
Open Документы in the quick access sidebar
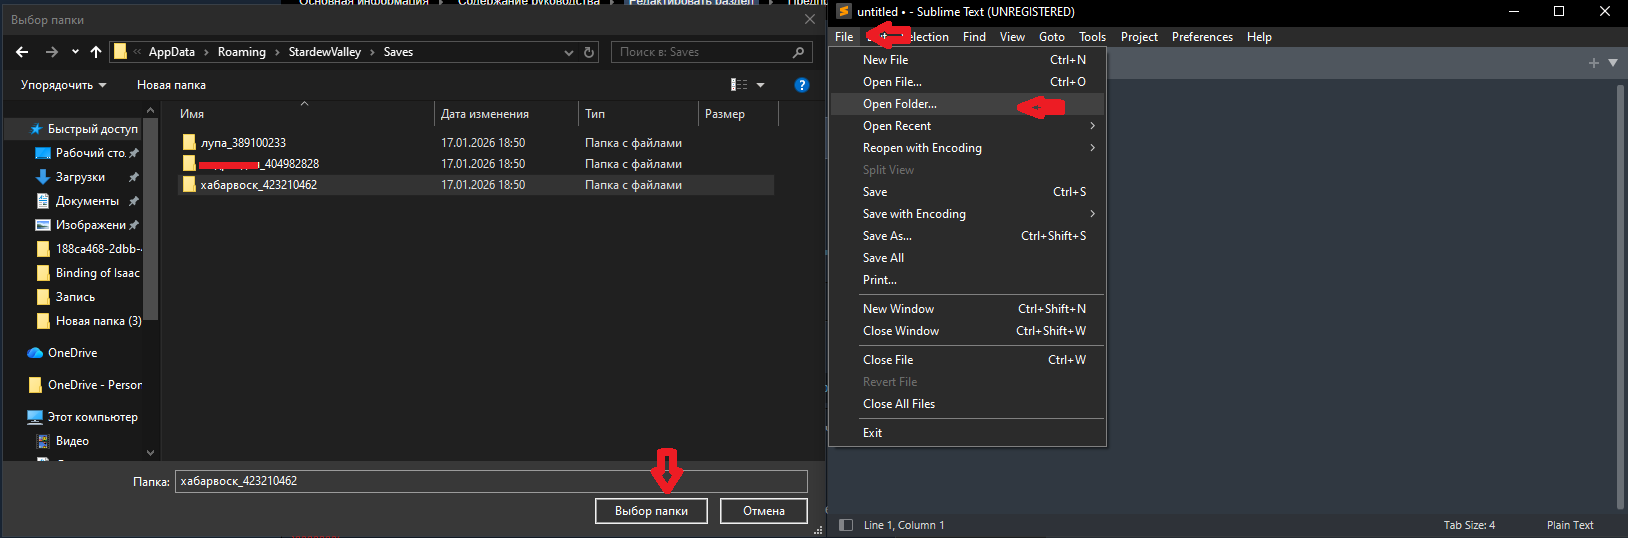[87, 201]
